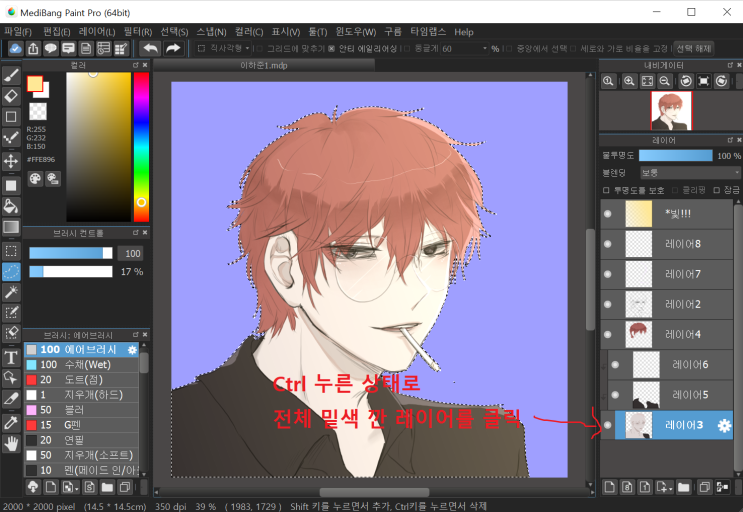Hide the 레이어4 hair layer

607,334
